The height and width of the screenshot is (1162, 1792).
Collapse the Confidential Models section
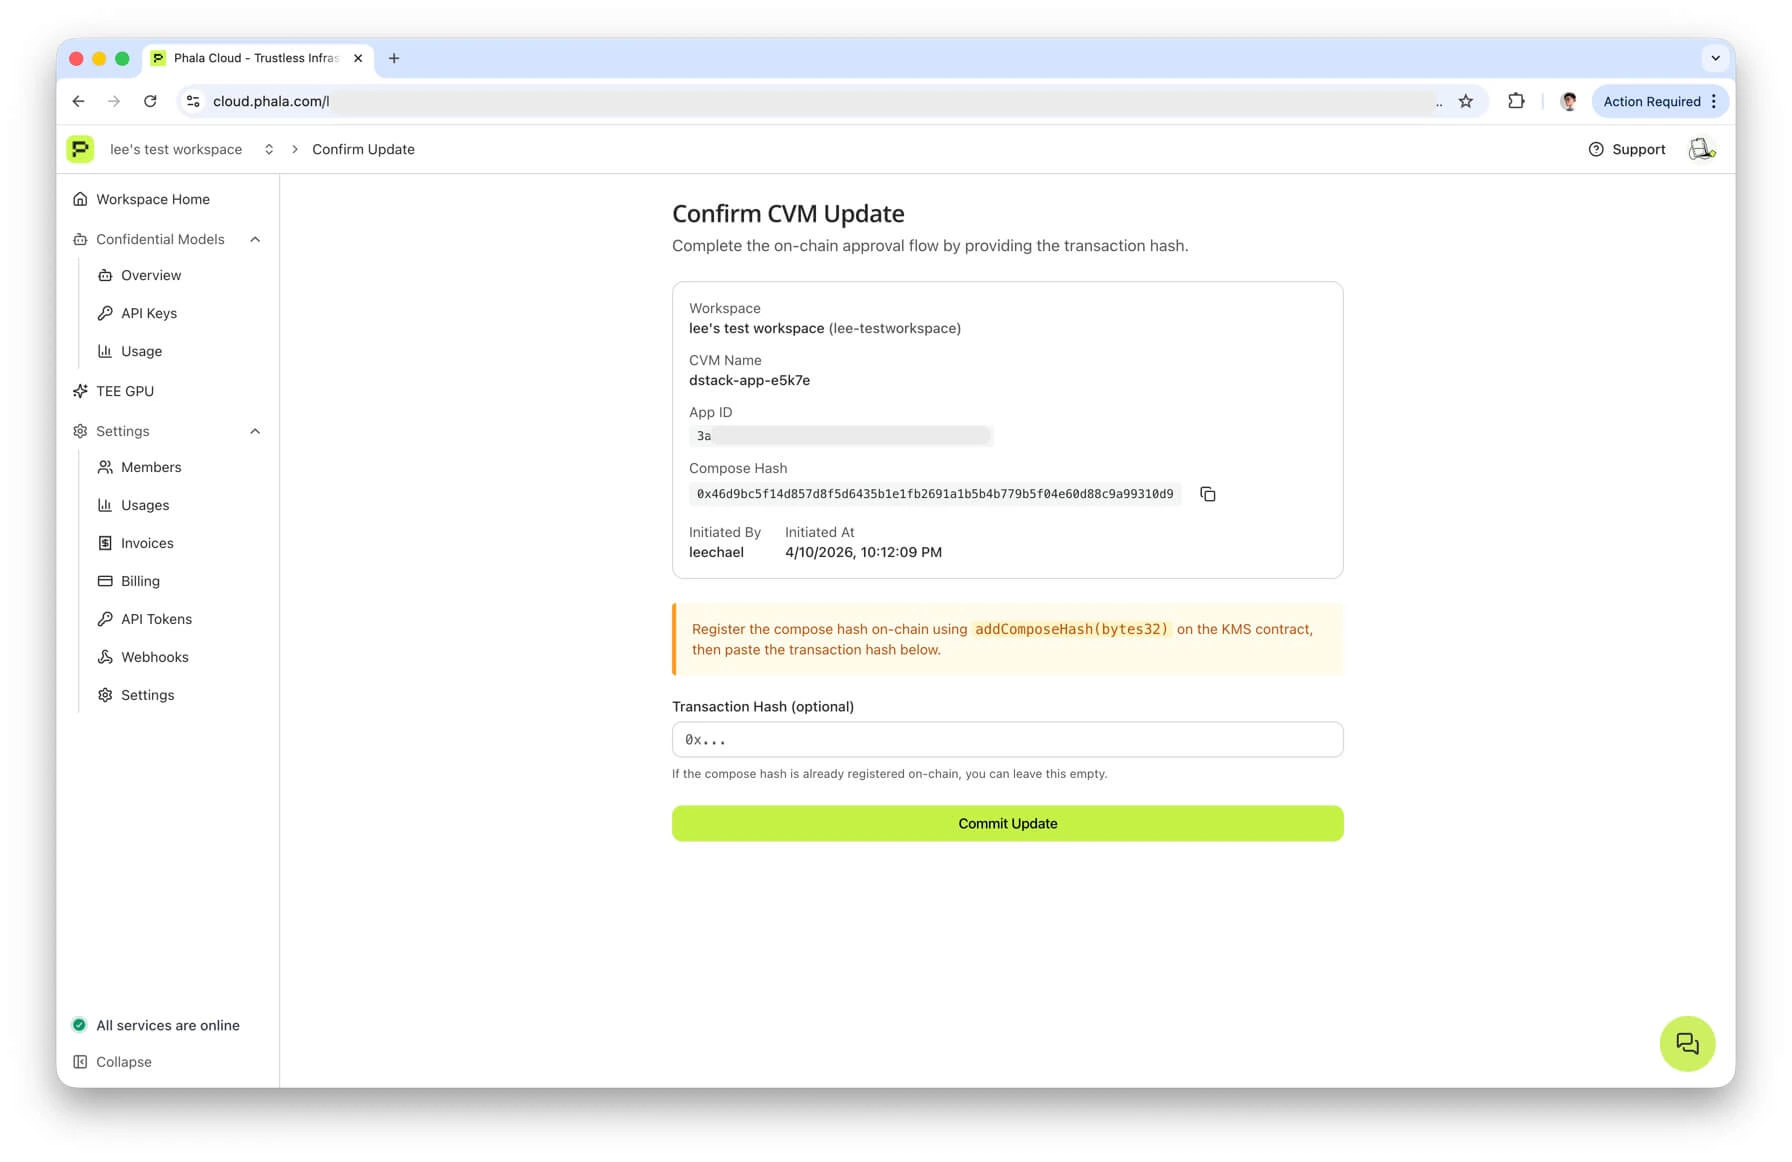coord(255,239)
